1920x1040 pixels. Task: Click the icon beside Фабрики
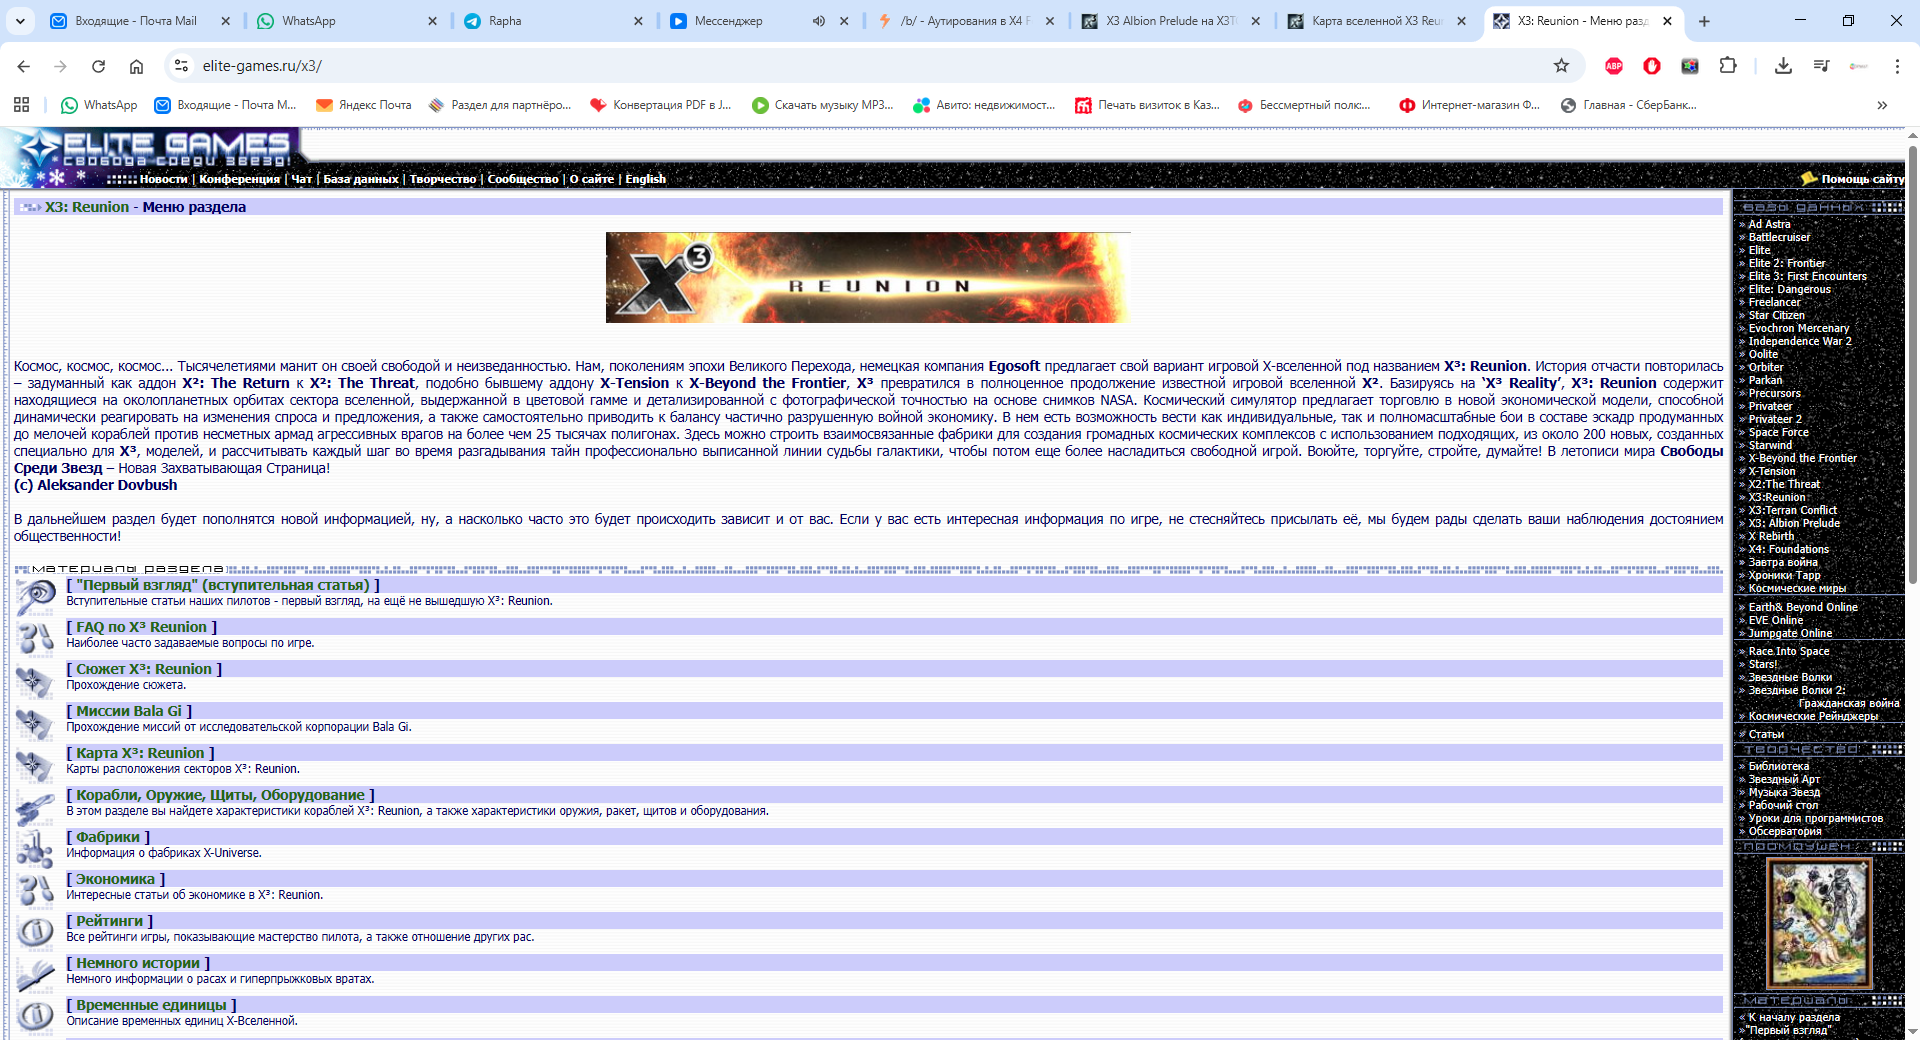(35, 848)
